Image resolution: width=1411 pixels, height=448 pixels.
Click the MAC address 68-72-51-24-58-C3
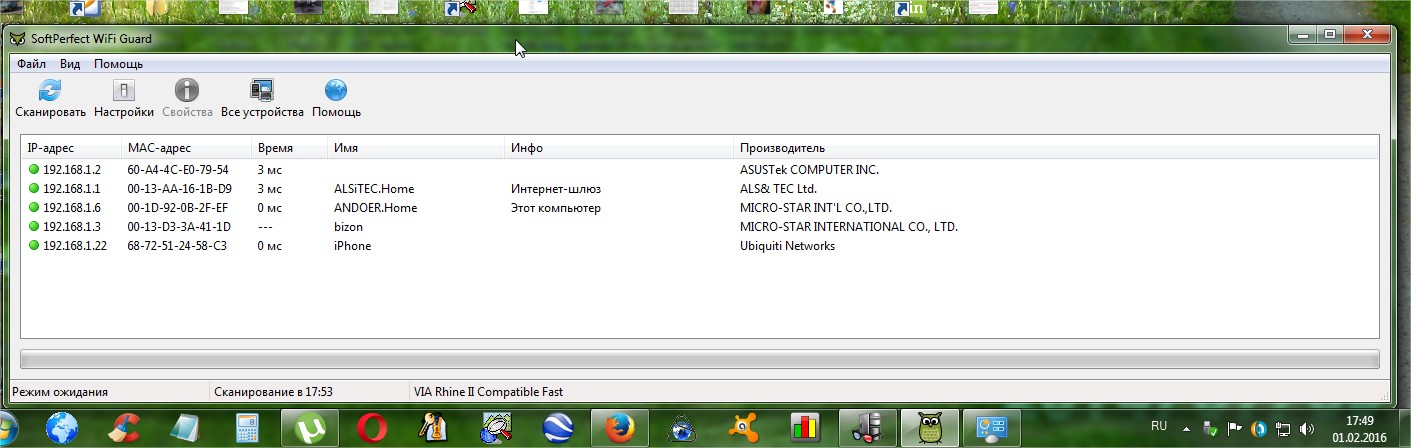[x=177, y=246]
